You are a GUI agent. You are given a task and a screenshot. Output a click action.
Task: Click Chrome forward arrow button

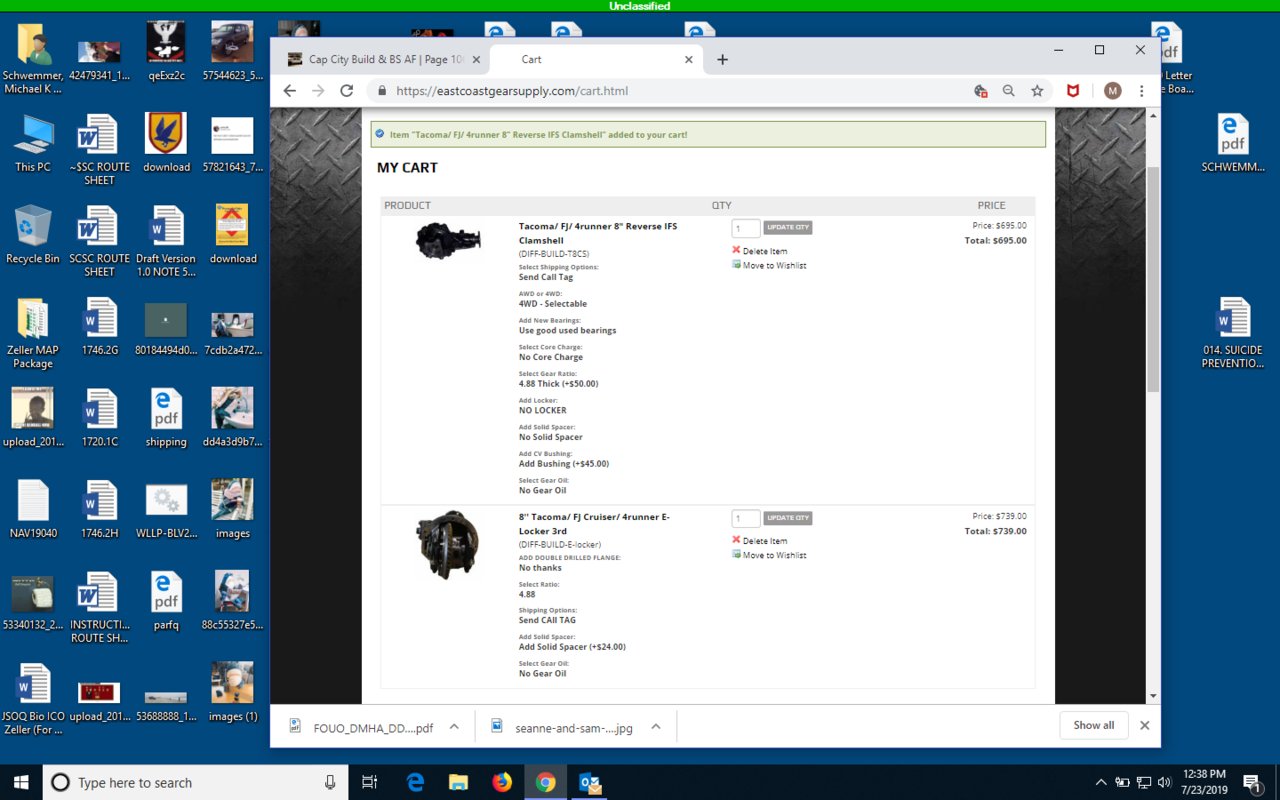[x=318, y=91]
